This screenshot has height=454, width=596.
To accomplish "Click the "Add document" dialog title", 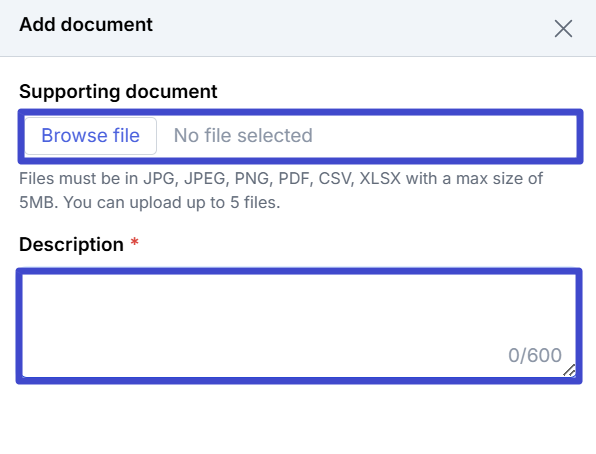I will coord(86,25).
